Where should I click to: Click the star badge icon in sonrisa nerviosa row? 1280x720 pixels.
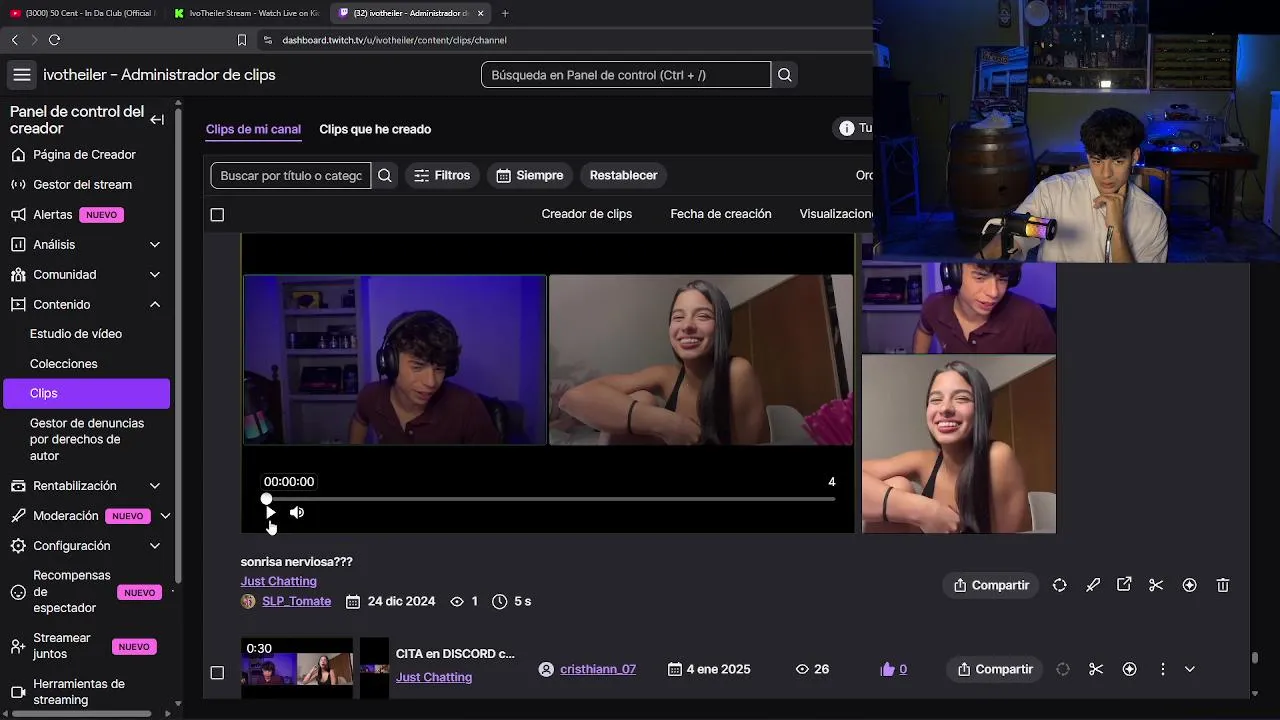tap(1189, 585)
